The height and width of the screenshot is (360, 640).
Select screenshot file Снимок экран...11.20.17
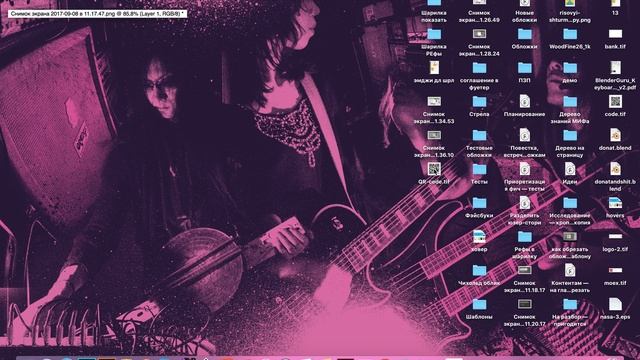click(x=524, y=304)
